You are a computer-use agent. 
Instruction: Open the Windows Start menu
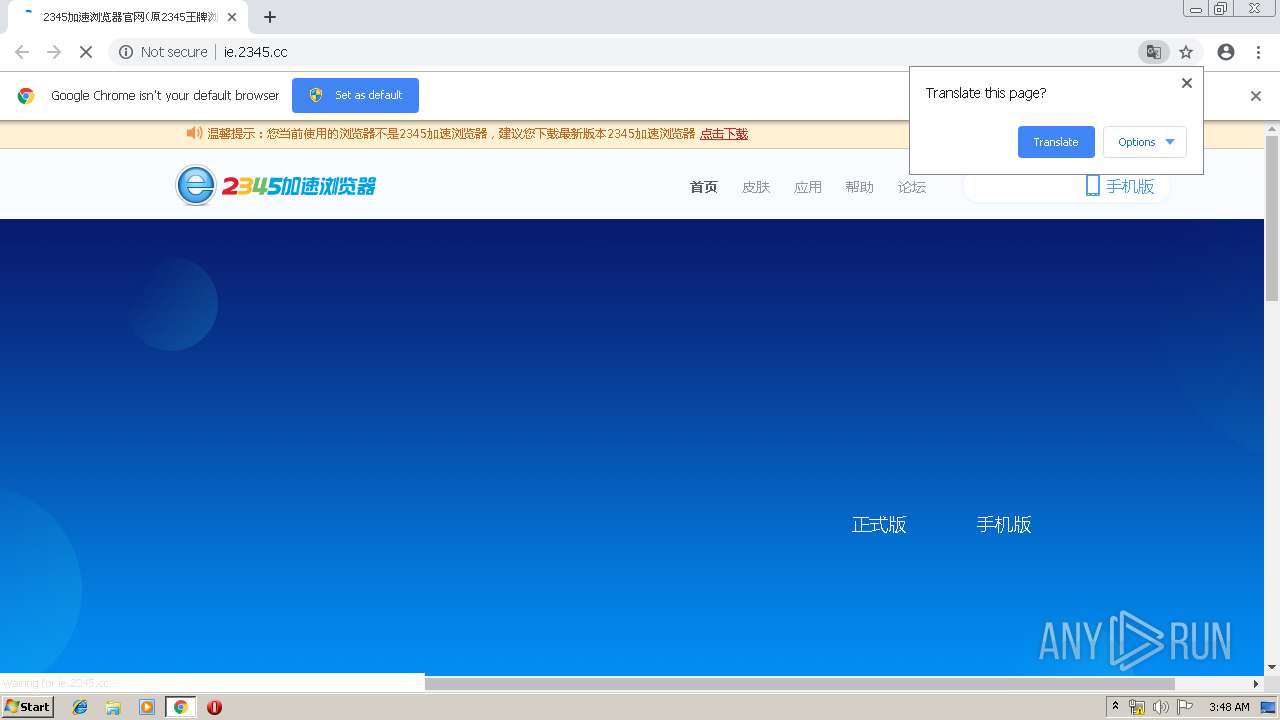tap(28, 707)
